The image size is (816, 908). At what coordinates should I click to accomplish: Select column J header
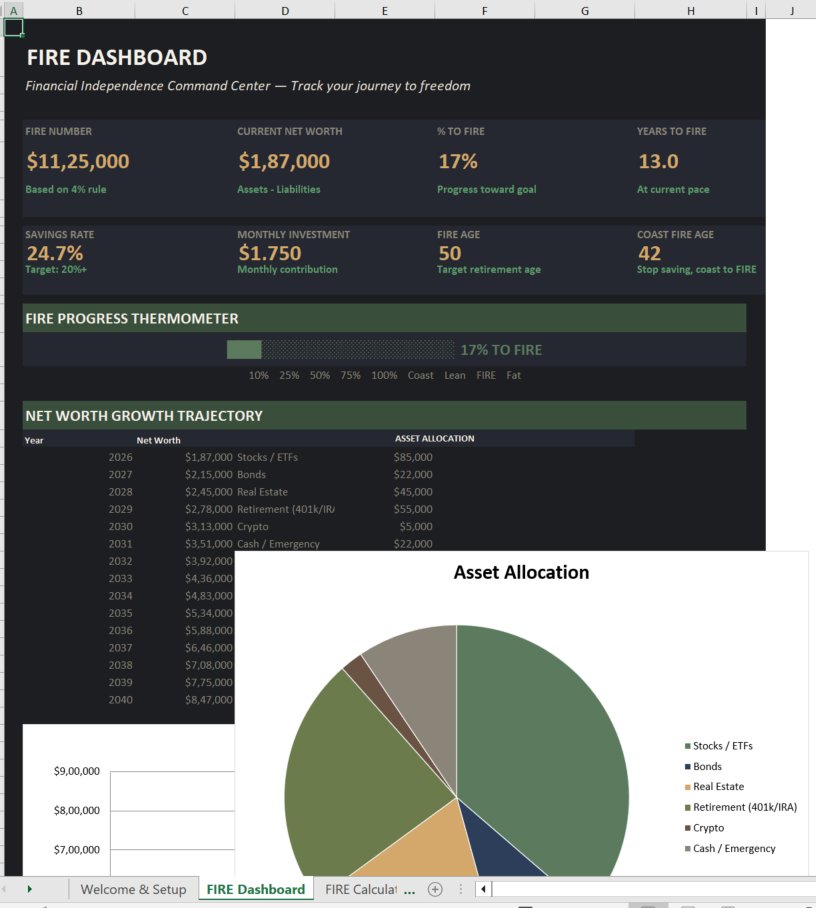coord(791,10)
